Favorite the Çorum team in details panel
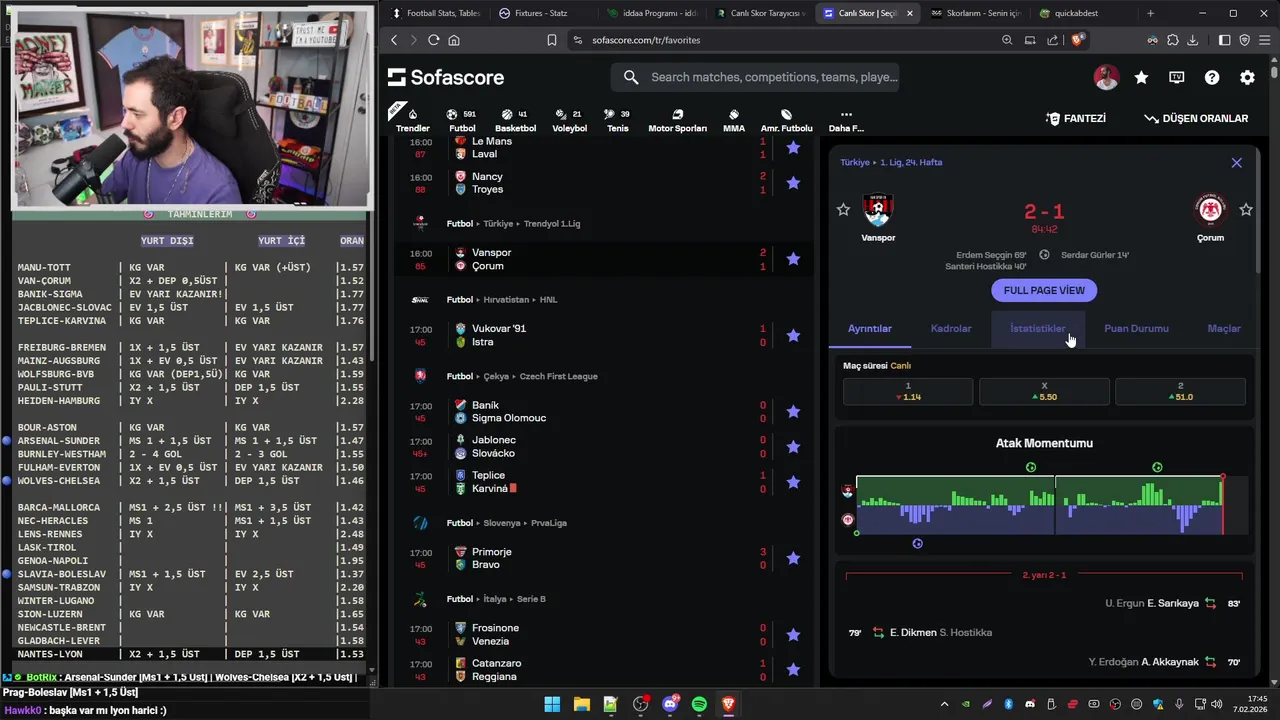The height and width of the screenshot is (720, 1280). 1245,209
